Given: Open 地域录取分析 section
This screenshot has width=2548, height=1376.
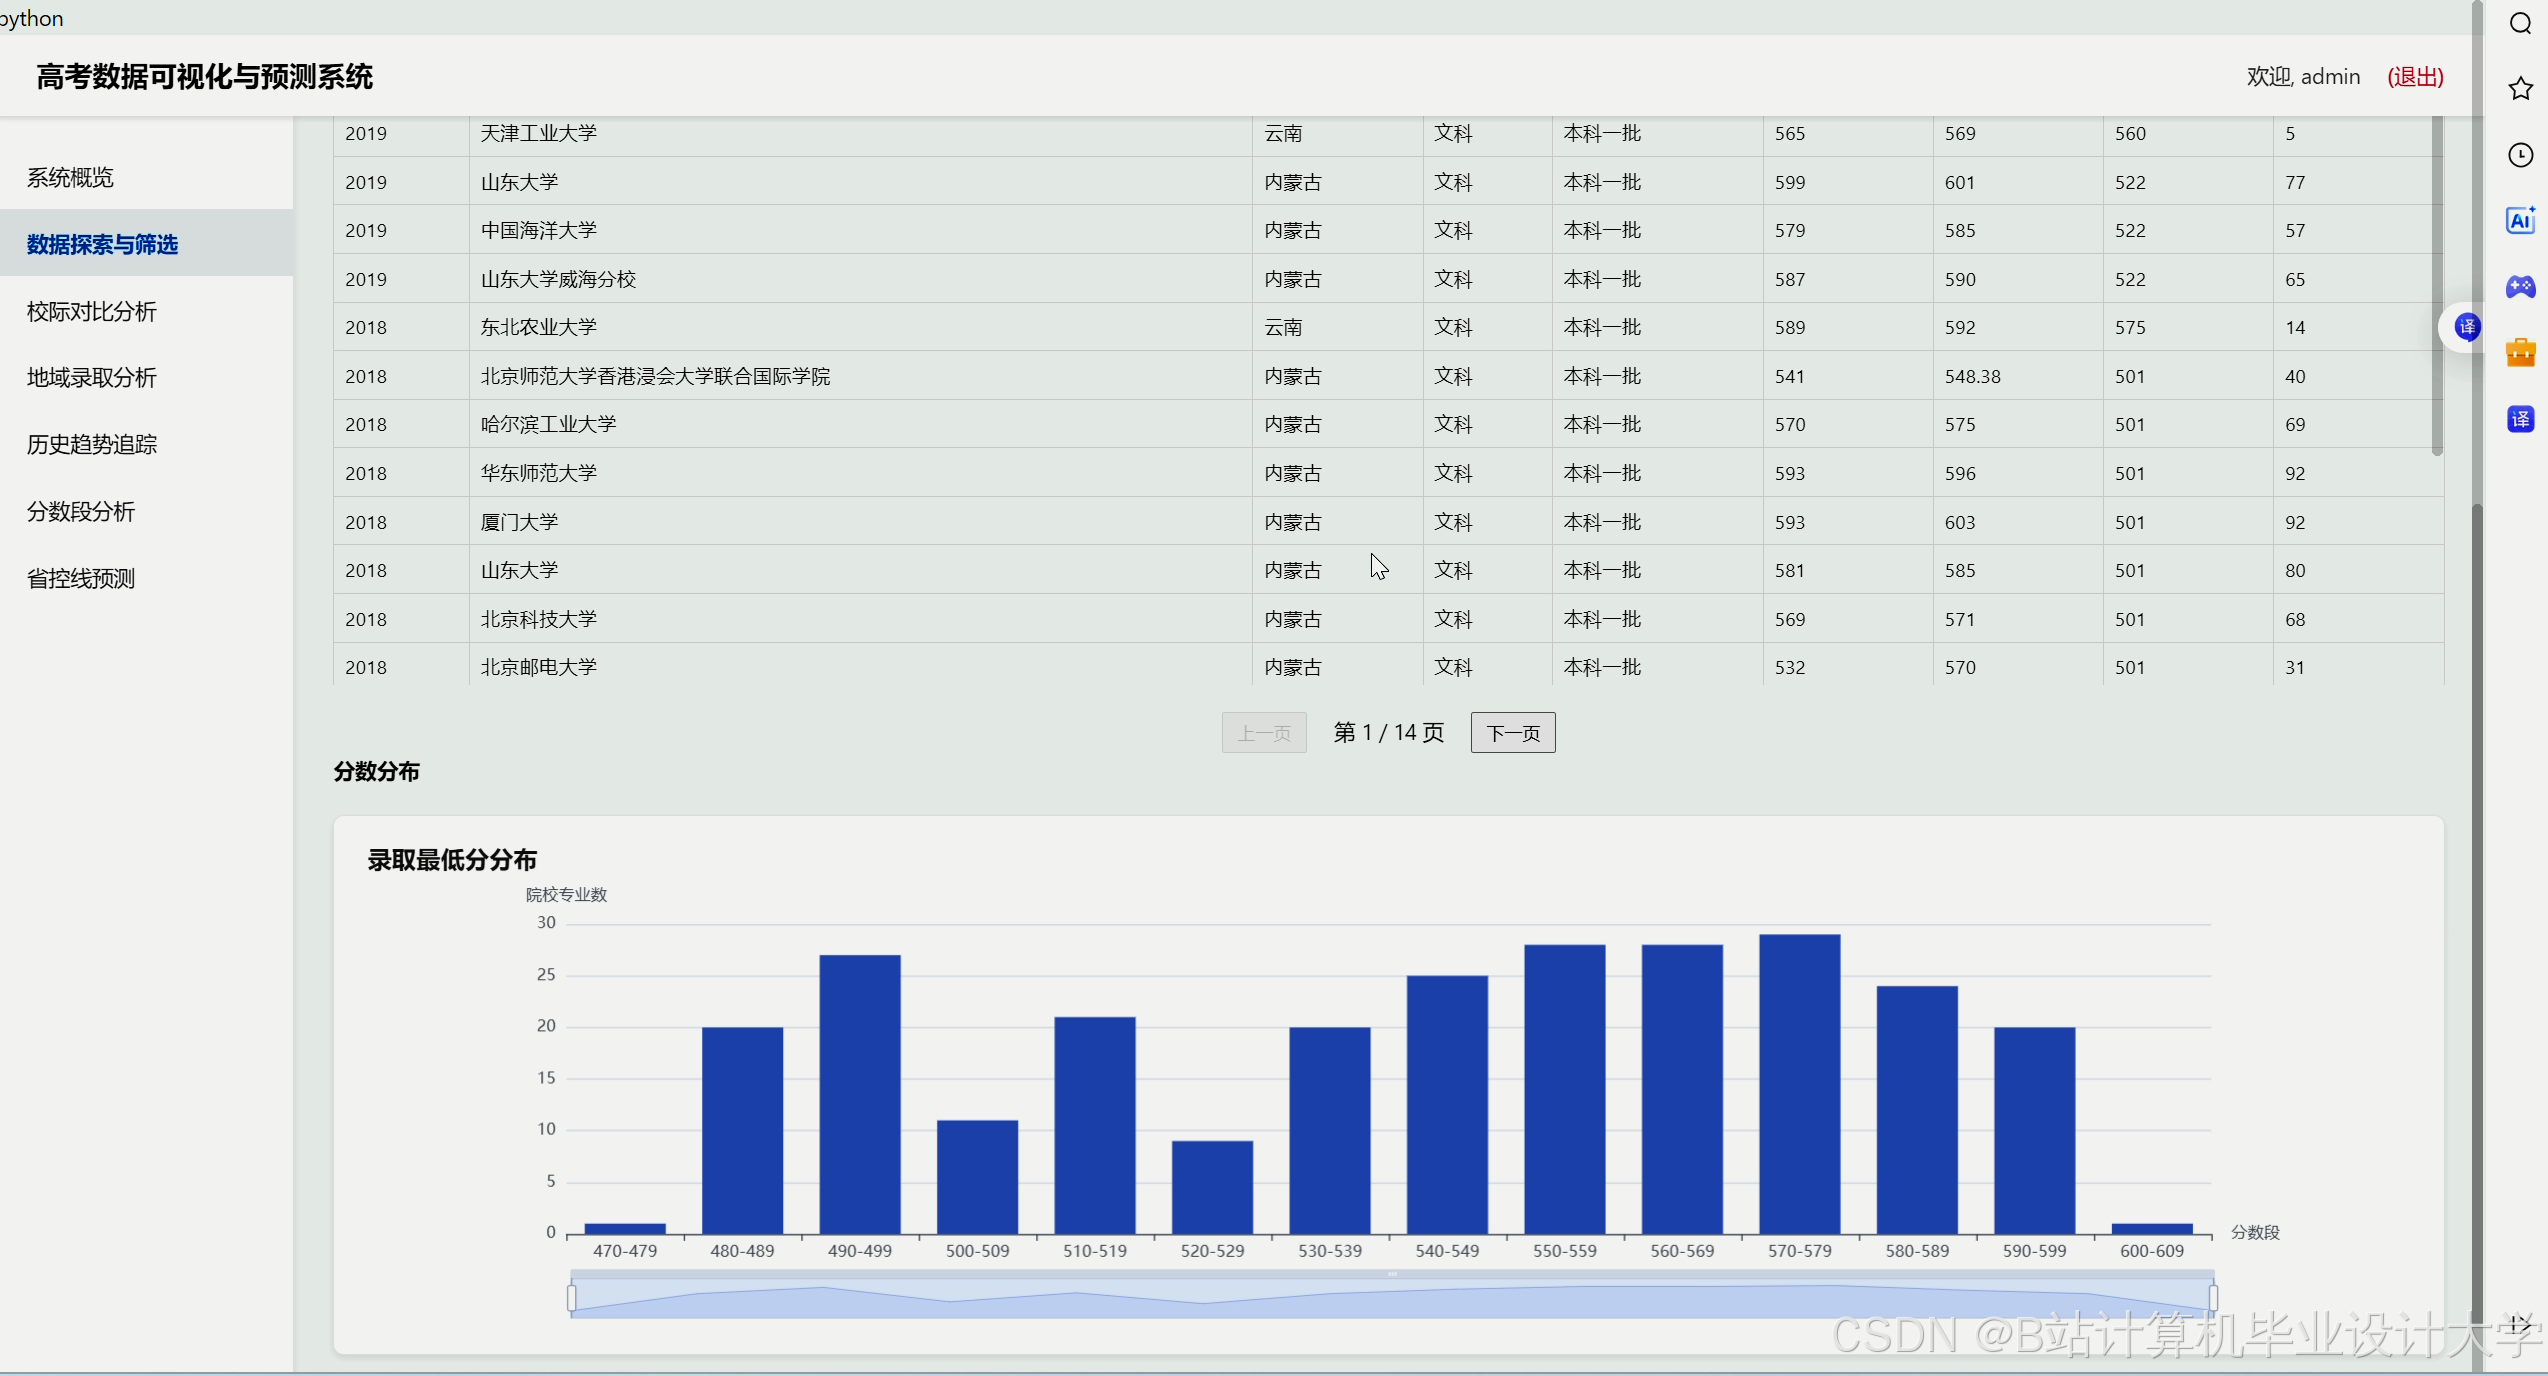Looking at the screenshot, I should [92, 378].
